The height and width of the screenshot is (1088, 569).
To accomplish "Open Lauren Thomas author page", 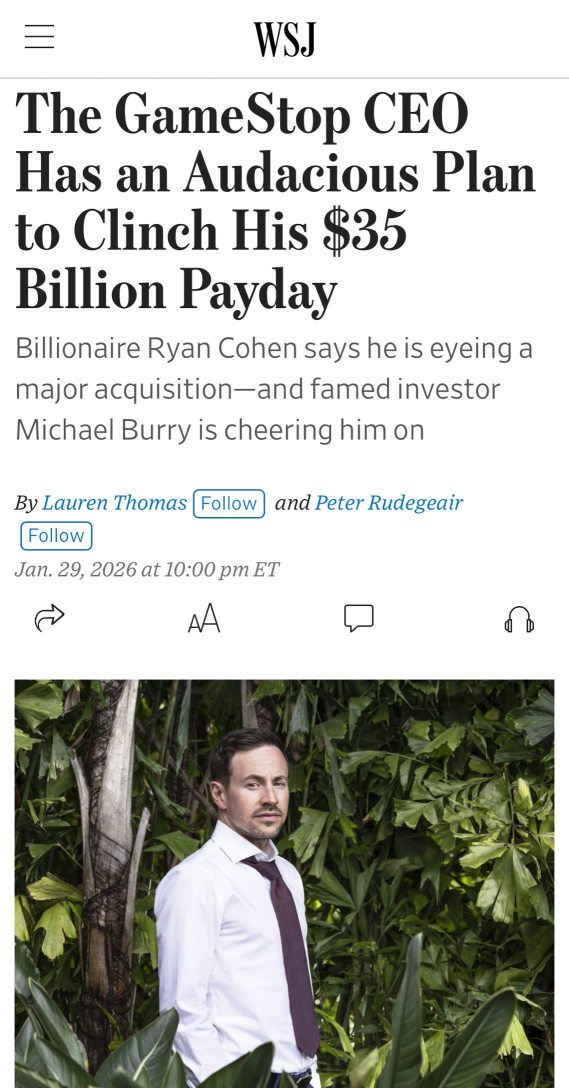I will (x=114, y=503).
